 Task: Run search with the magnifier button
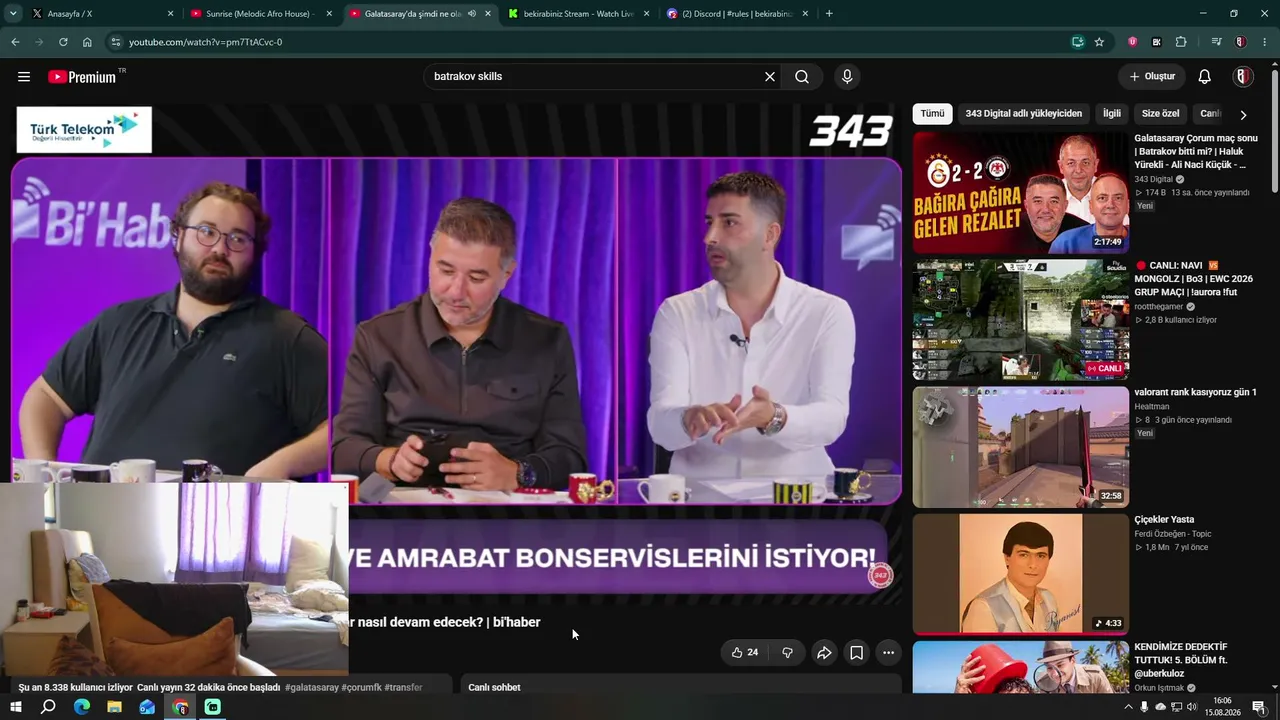coord(802,77)
